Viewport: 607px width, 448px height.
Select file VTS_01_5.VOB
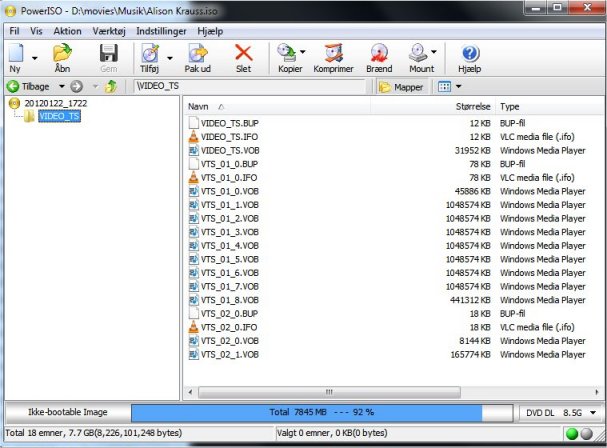click(x=230, y=259)
